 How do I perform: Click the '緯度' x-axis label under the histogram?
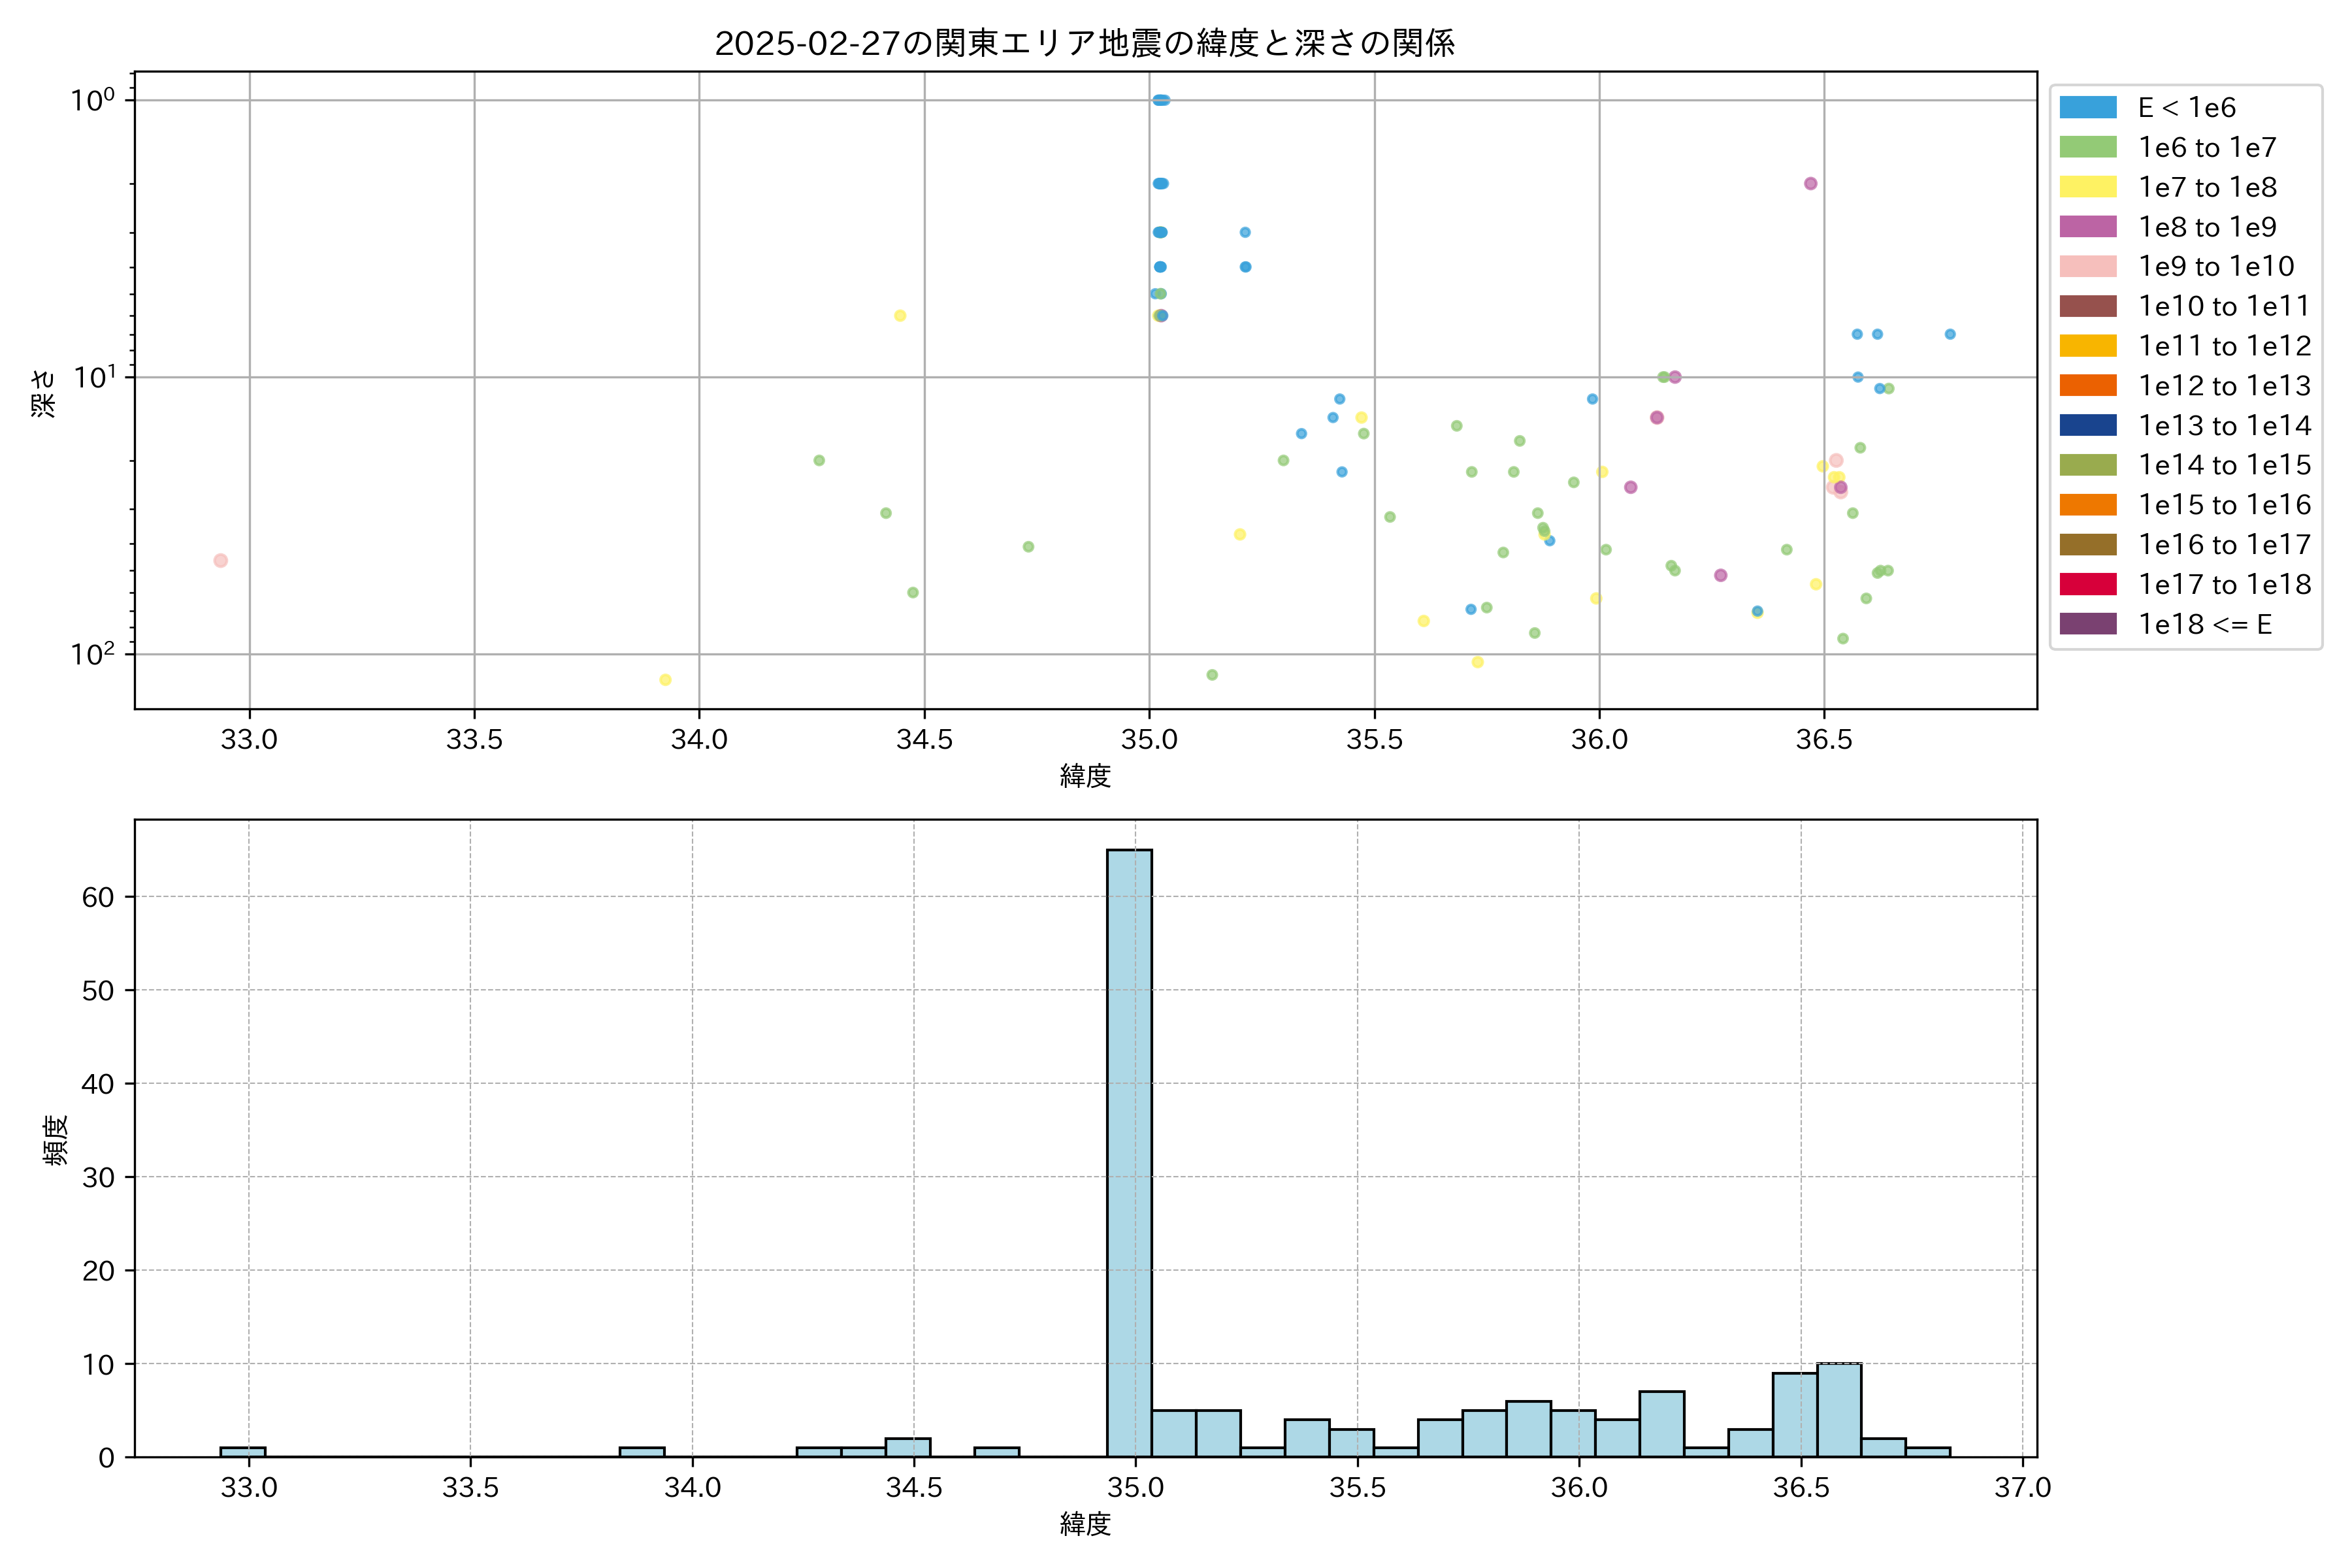[x=1085, y=1524]
